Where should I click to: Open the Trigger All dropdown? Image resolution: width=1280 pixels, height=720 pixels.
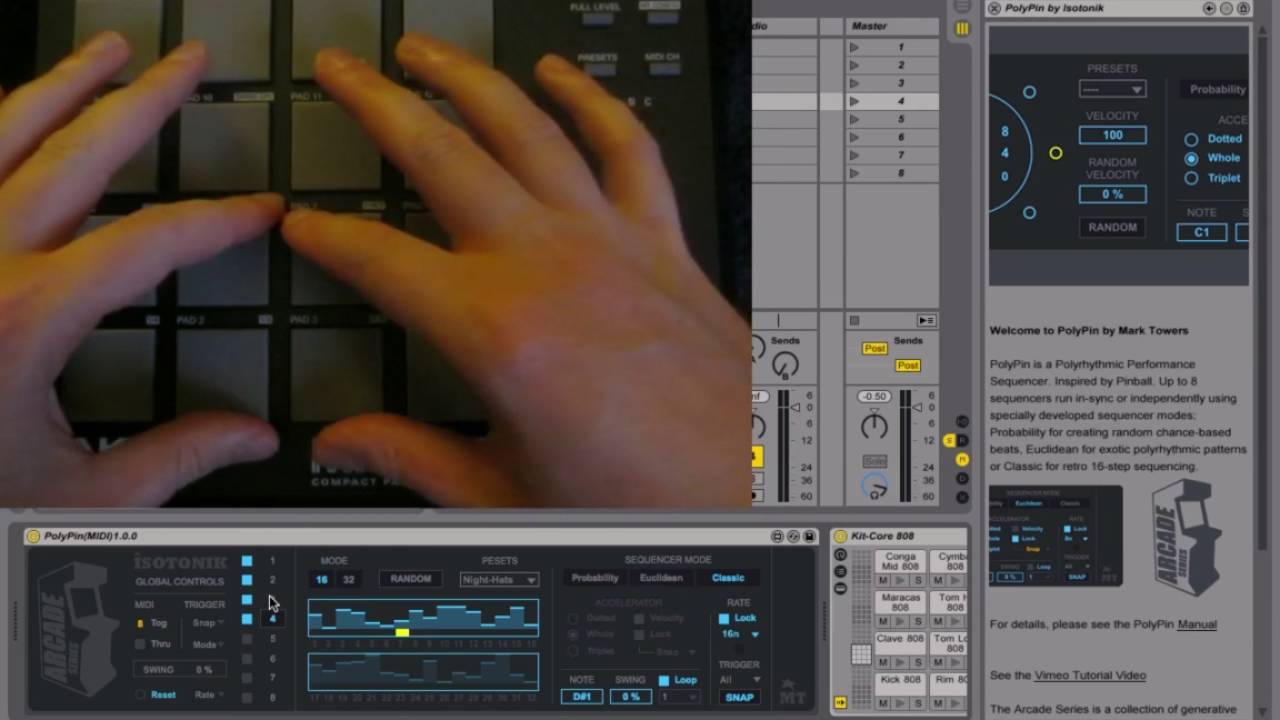point(740,680)
